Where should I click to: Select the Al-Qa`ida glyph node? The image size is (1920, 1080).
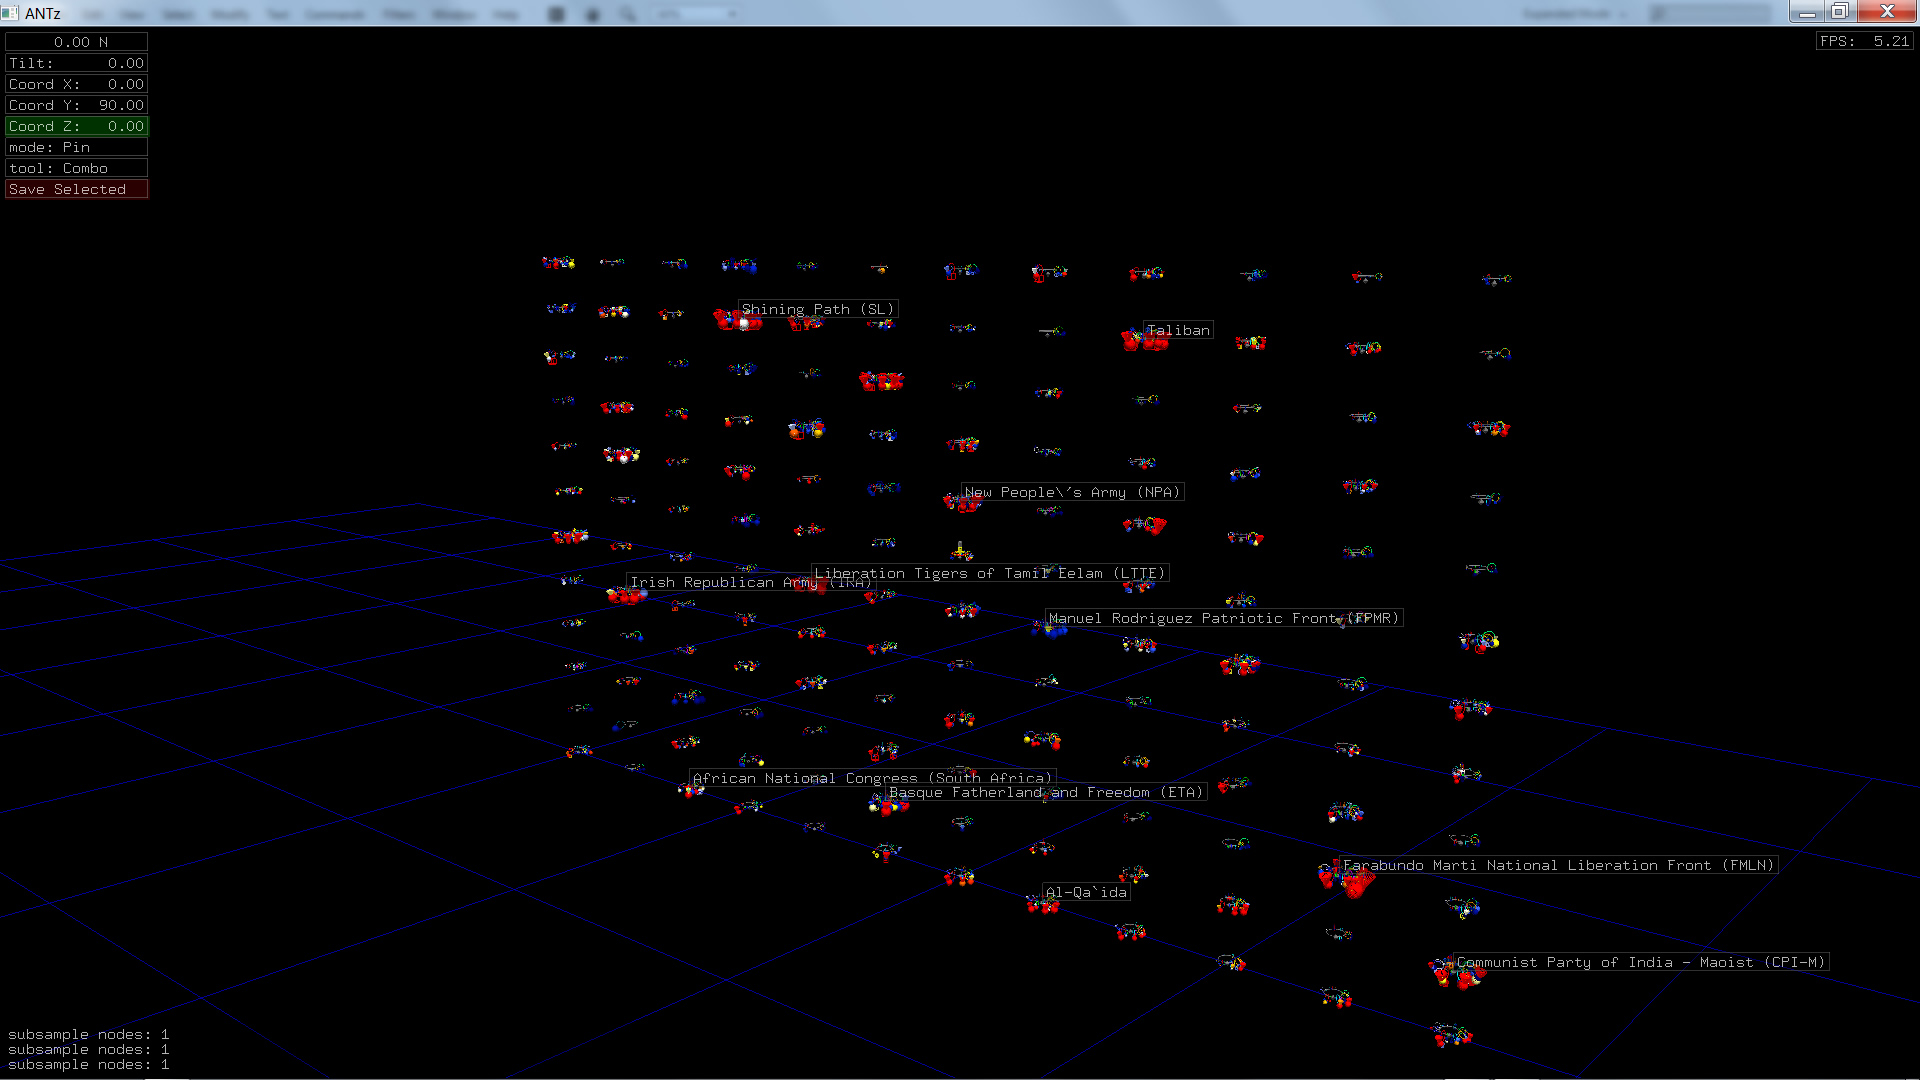tap(1042, 905)
